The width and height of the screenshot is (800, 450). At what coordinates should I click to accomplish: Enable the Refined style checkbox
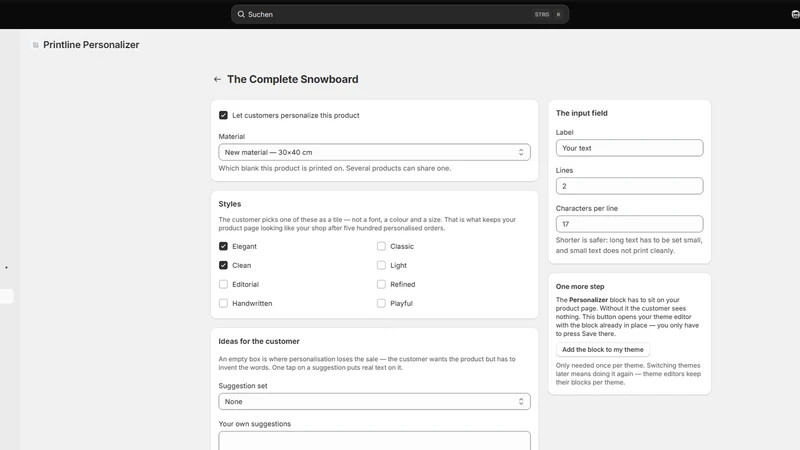381,284
